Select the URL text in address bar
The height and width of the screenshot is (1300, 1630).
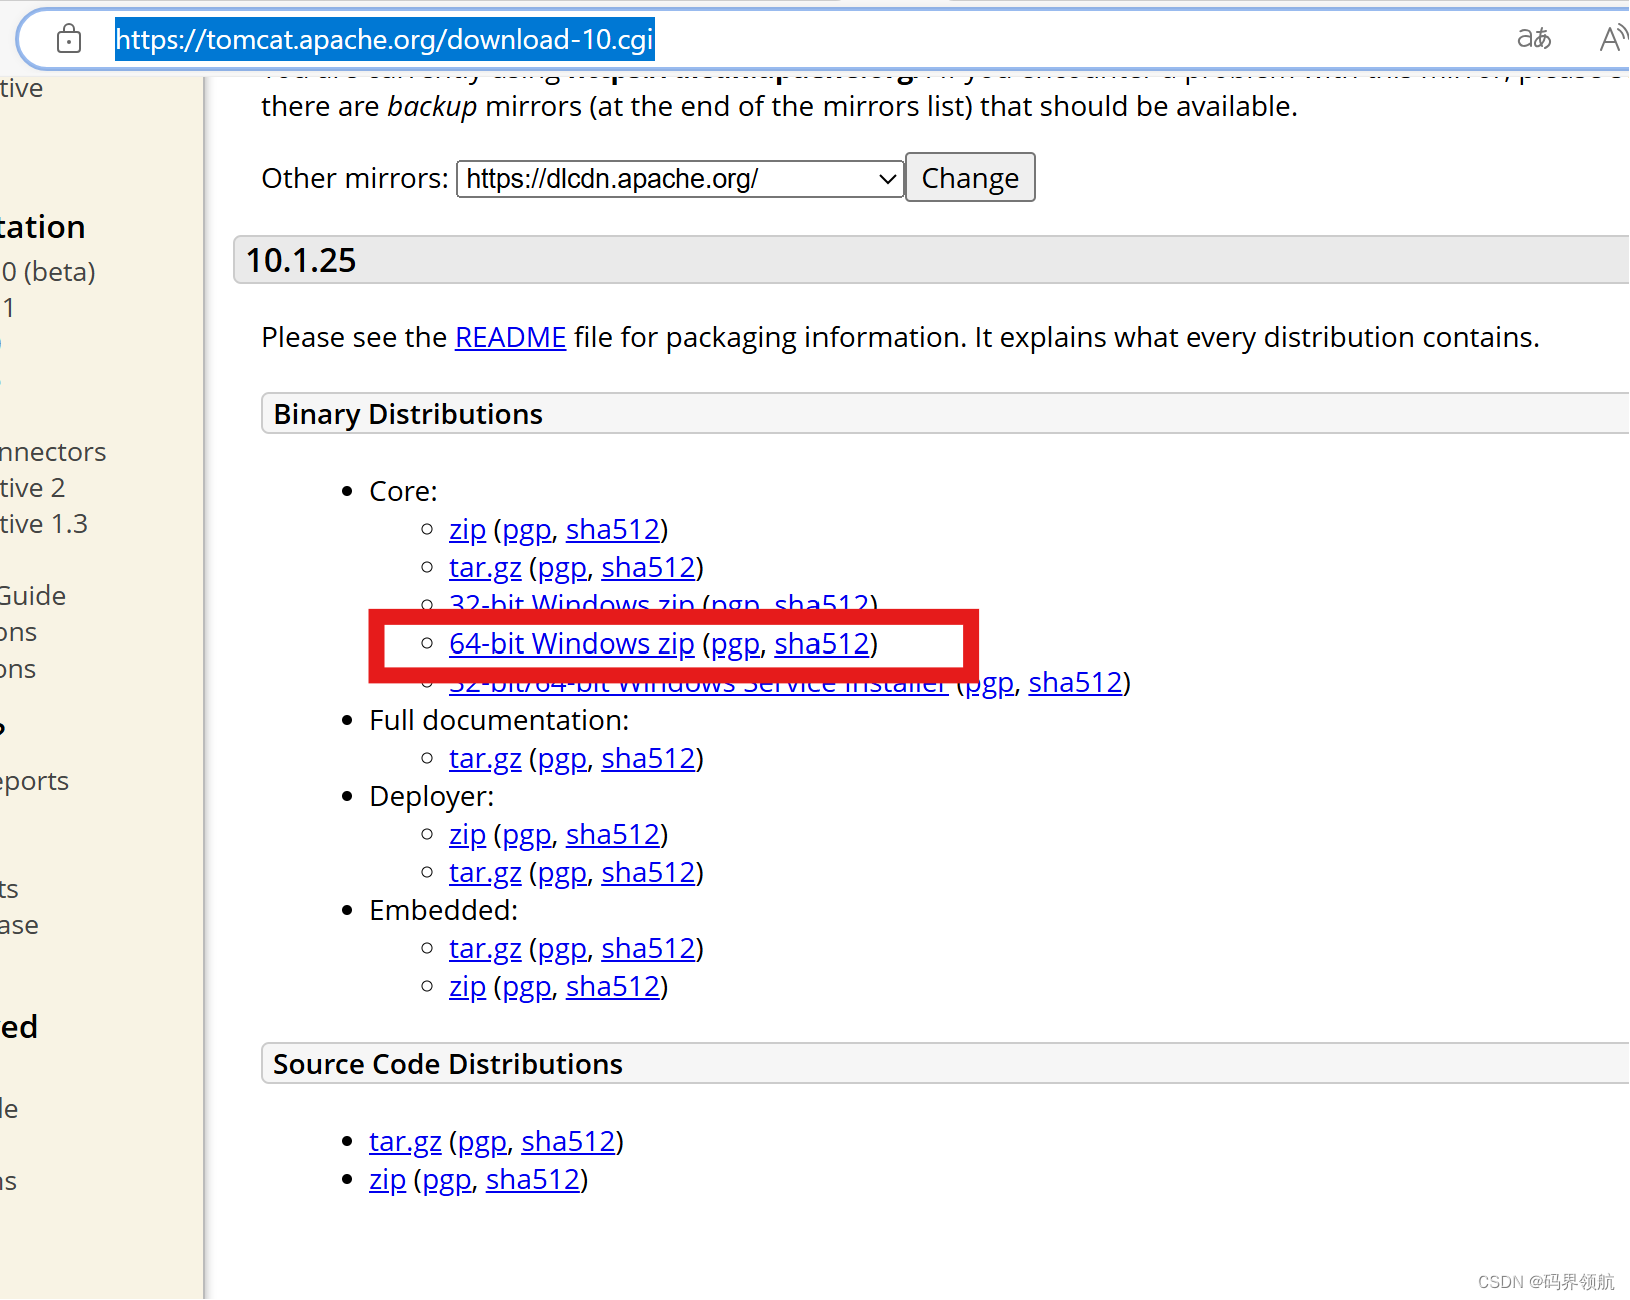(x=385, y=39)
